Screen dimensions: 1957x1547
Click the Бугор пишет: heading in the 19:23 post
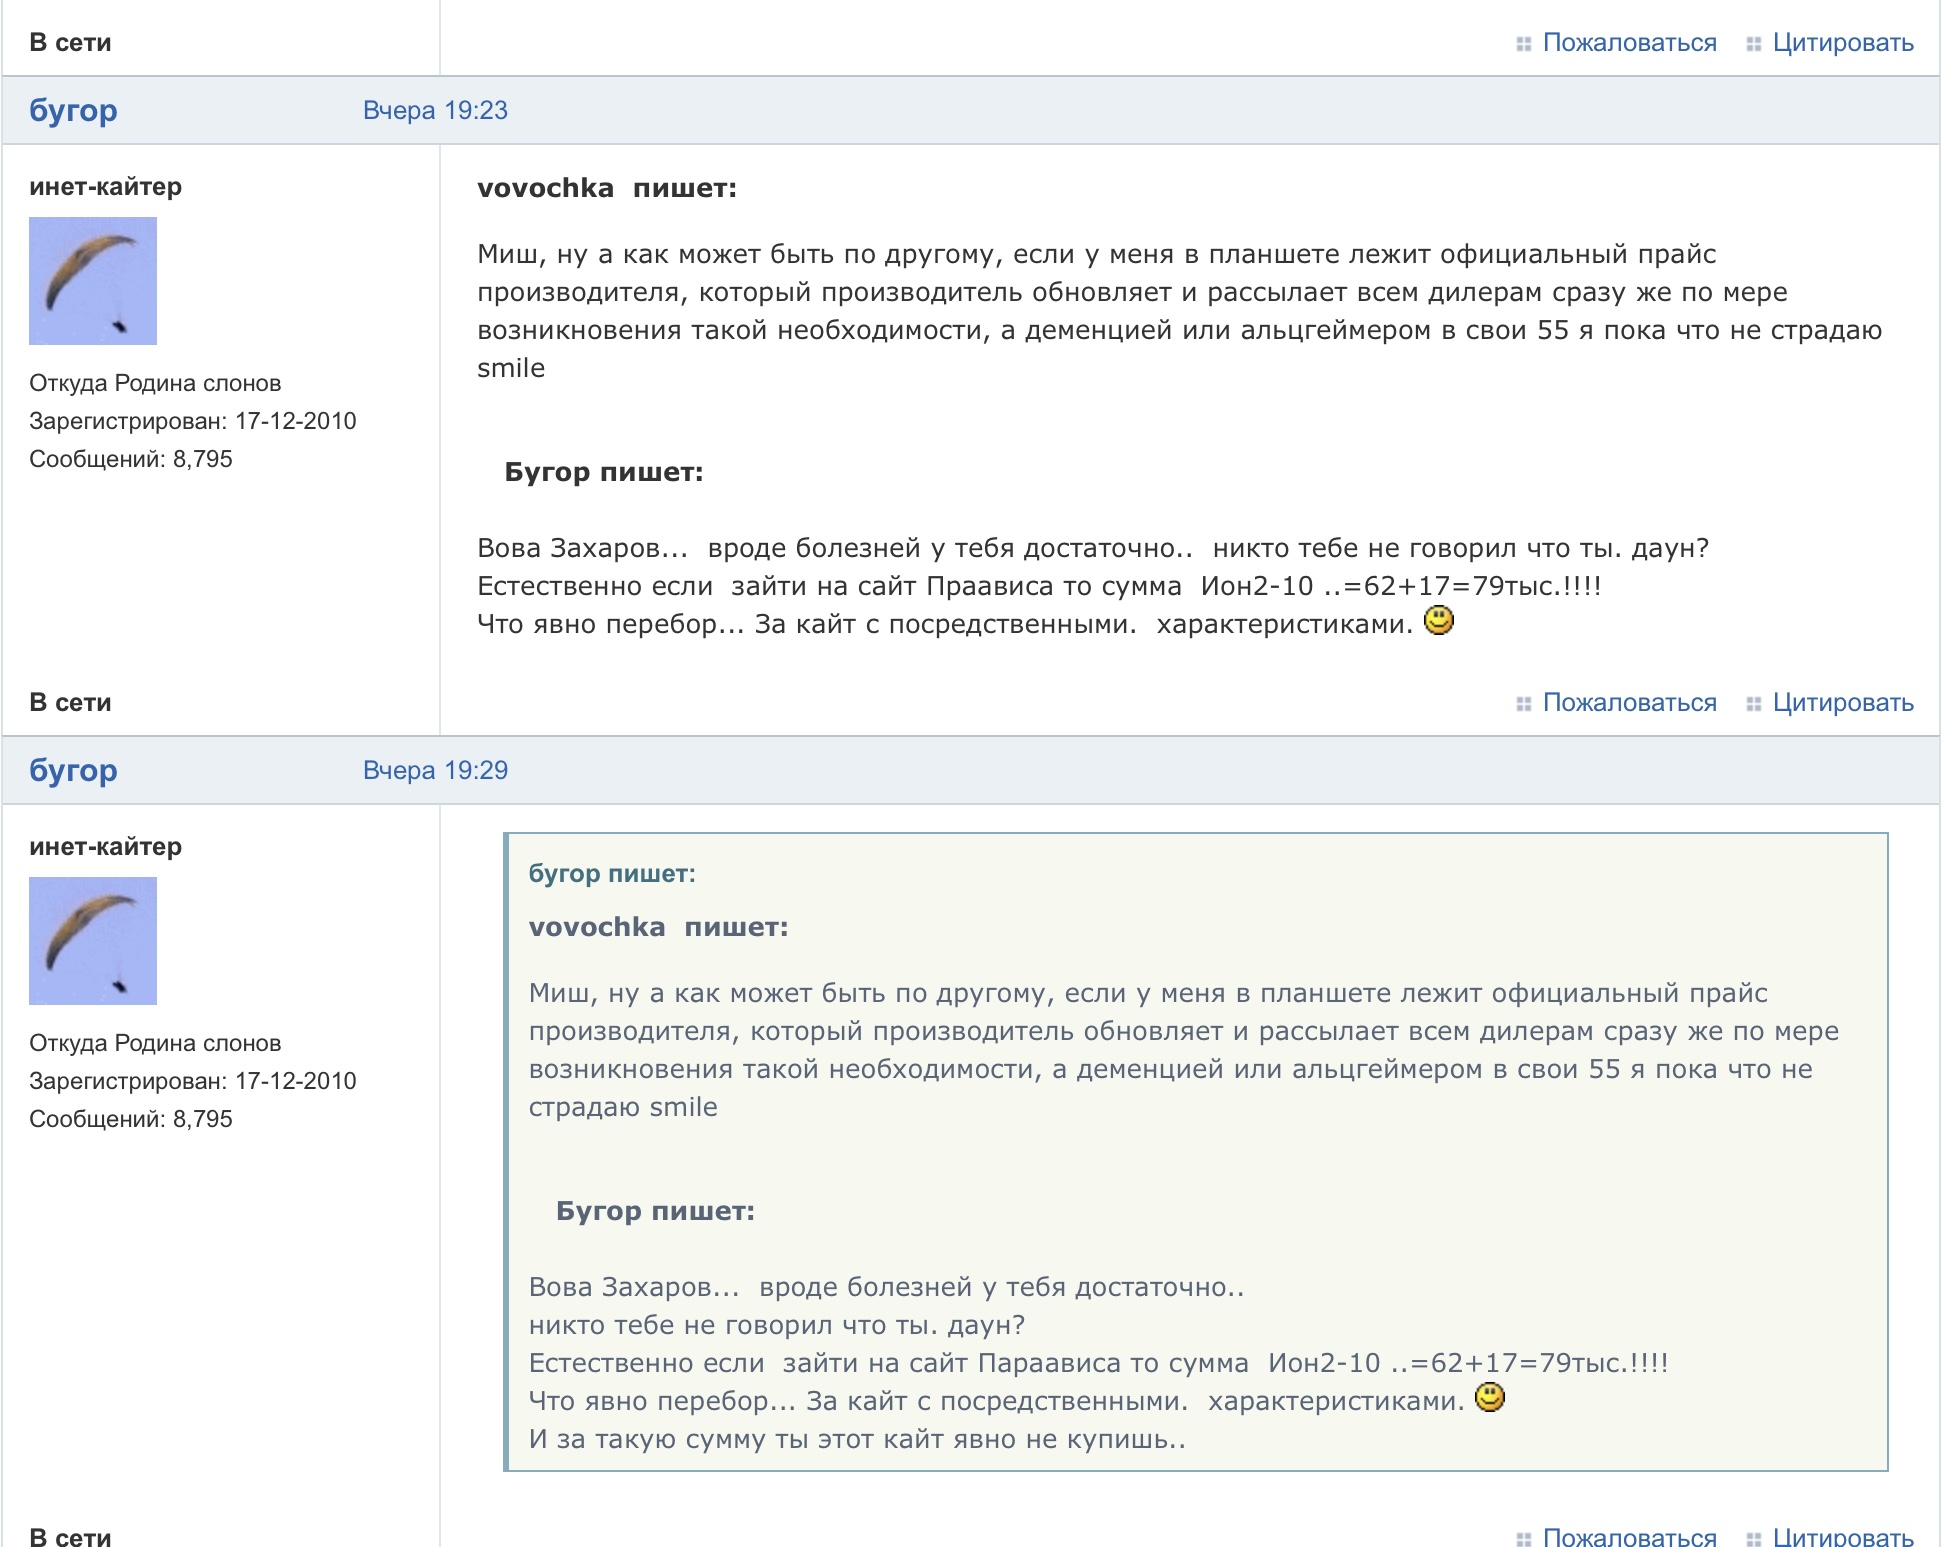click(x=604, y=472)
